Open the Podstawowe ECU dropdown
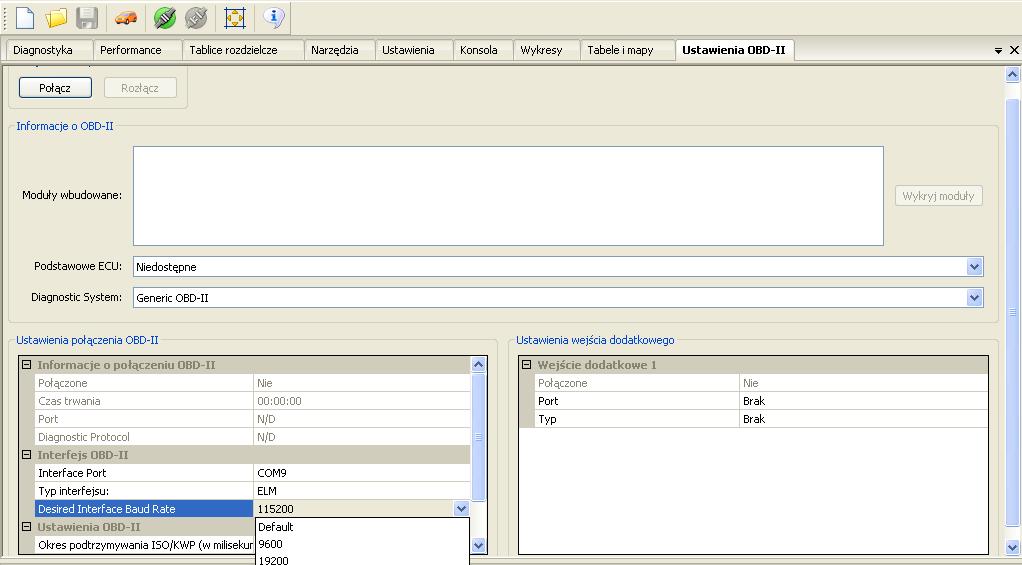The height and width of the screenshot is (565, 1022). pos(974,267)
